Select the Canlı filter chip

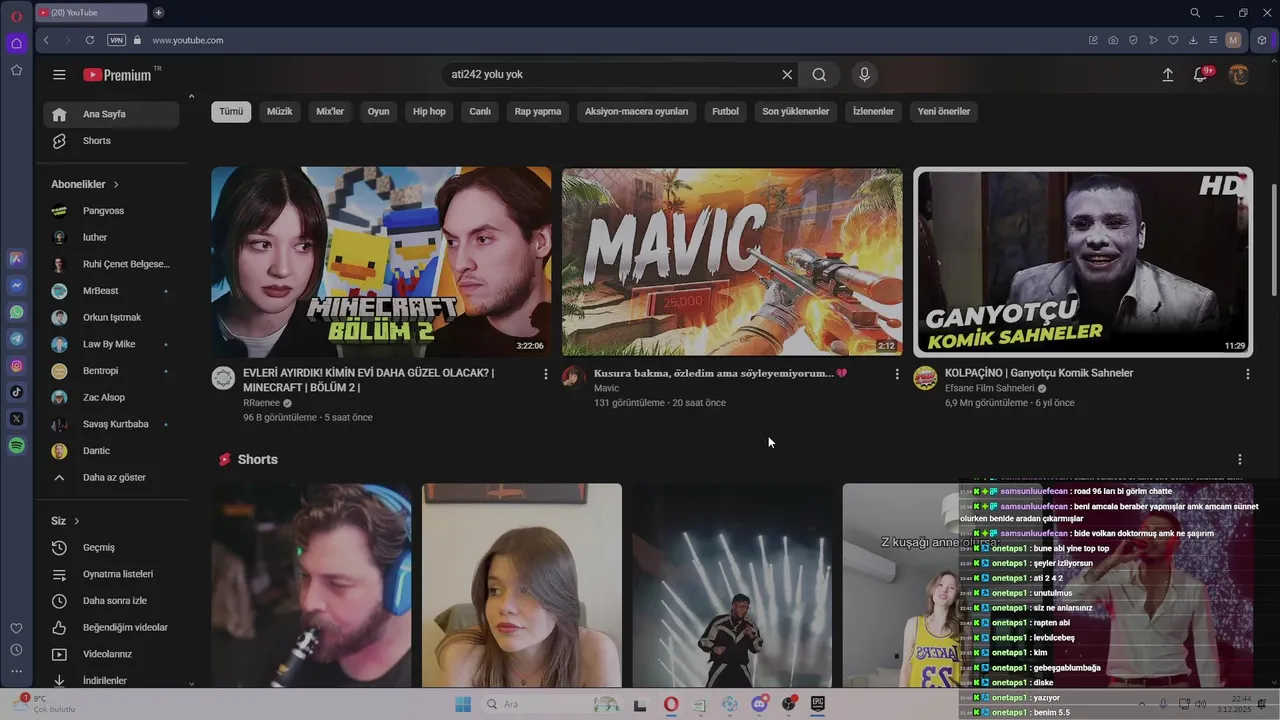(480, 112)
